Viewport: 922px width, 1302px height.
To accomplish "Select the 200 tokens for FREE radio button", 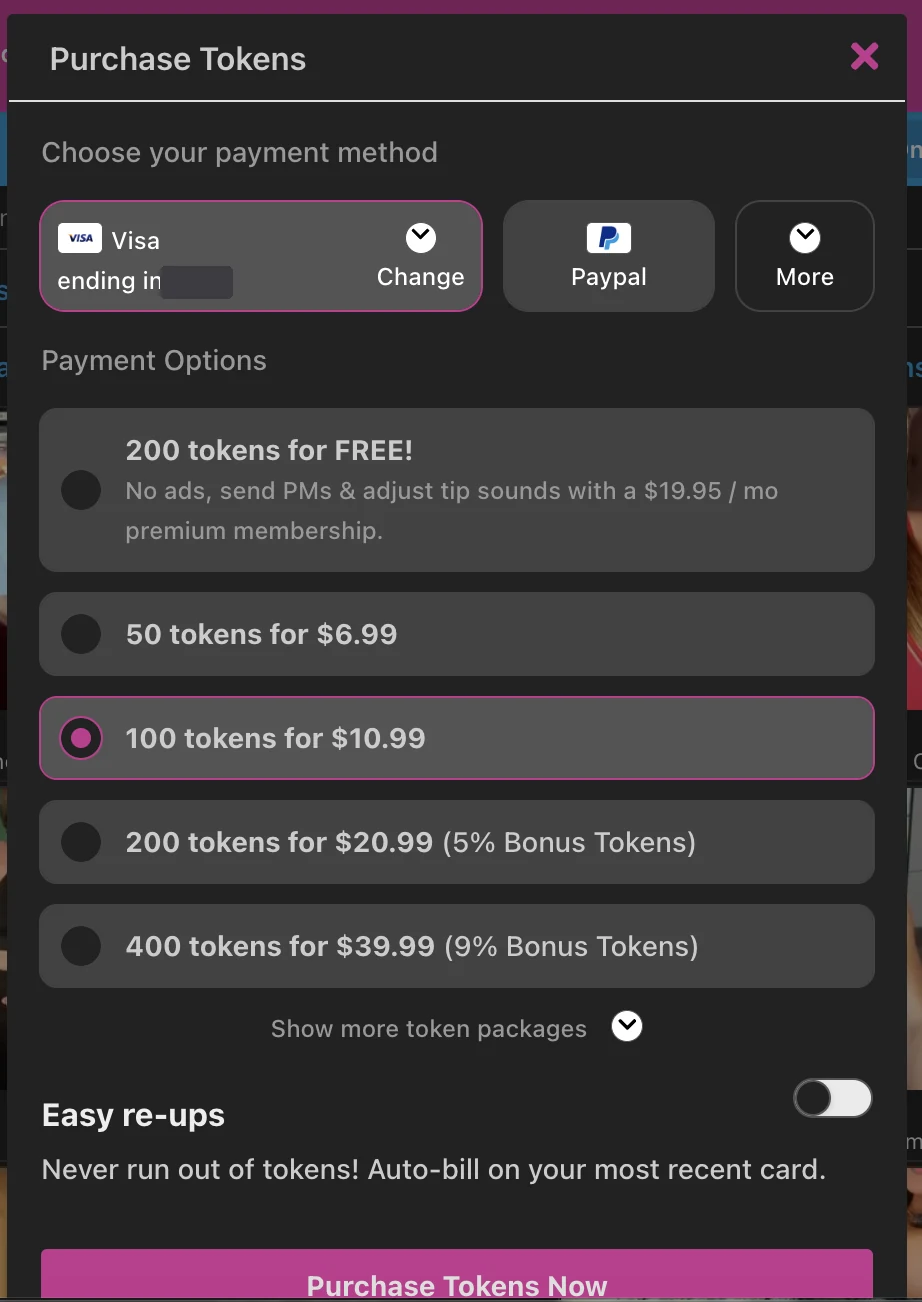I will coord(81,490).
